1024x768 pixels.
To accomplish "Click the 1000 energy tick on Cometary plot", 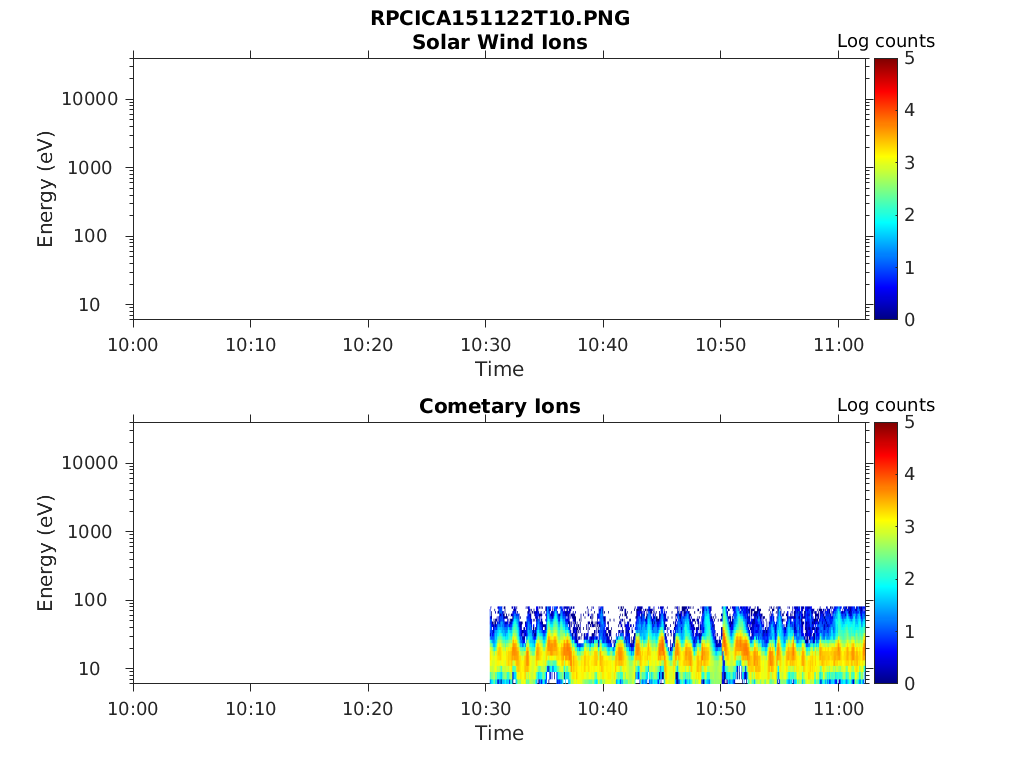I will [90, 532].
